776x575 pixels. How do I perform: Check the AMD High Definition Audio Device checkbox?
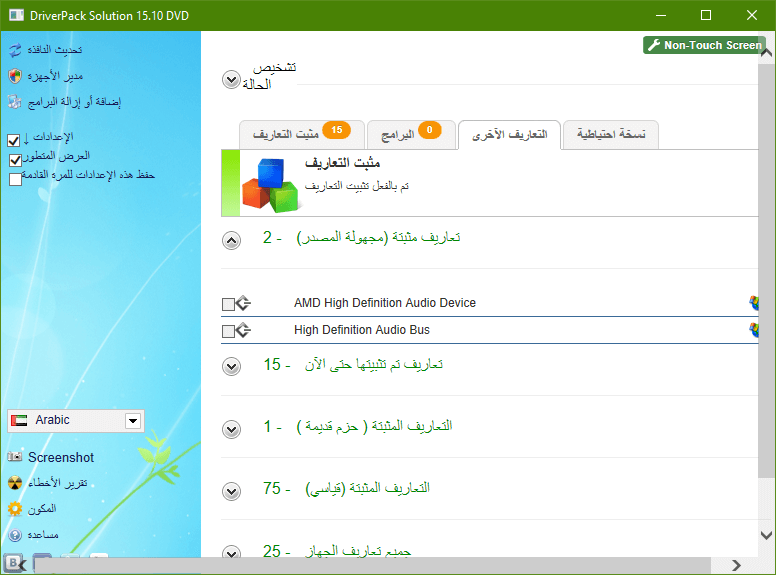click(228, 304)
